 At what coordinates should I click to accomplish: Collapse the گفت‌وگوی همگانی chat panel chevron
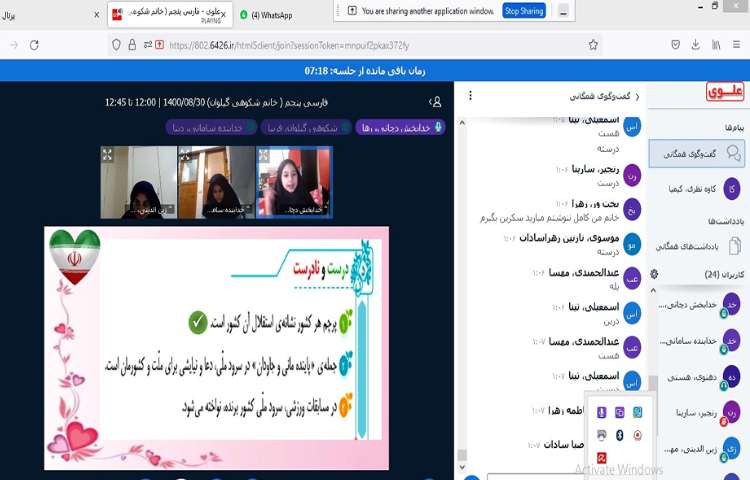click(637, 97)
